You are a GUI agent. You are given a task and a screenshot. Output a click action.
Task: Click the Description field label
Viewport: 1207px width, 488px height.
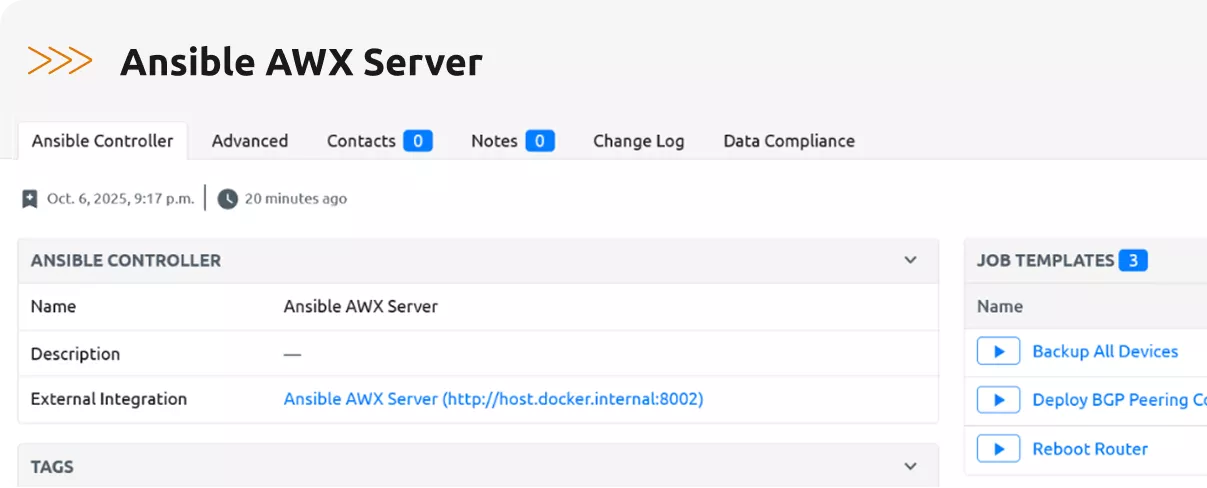tap(75, 354)
